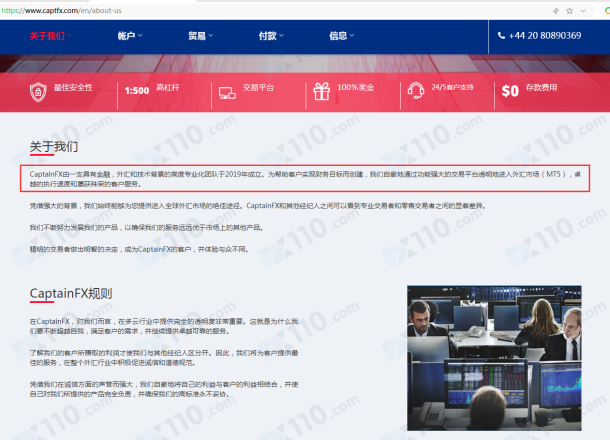
Task: Click the 关于我们 section heading
Action: click(x=54, y=147)
